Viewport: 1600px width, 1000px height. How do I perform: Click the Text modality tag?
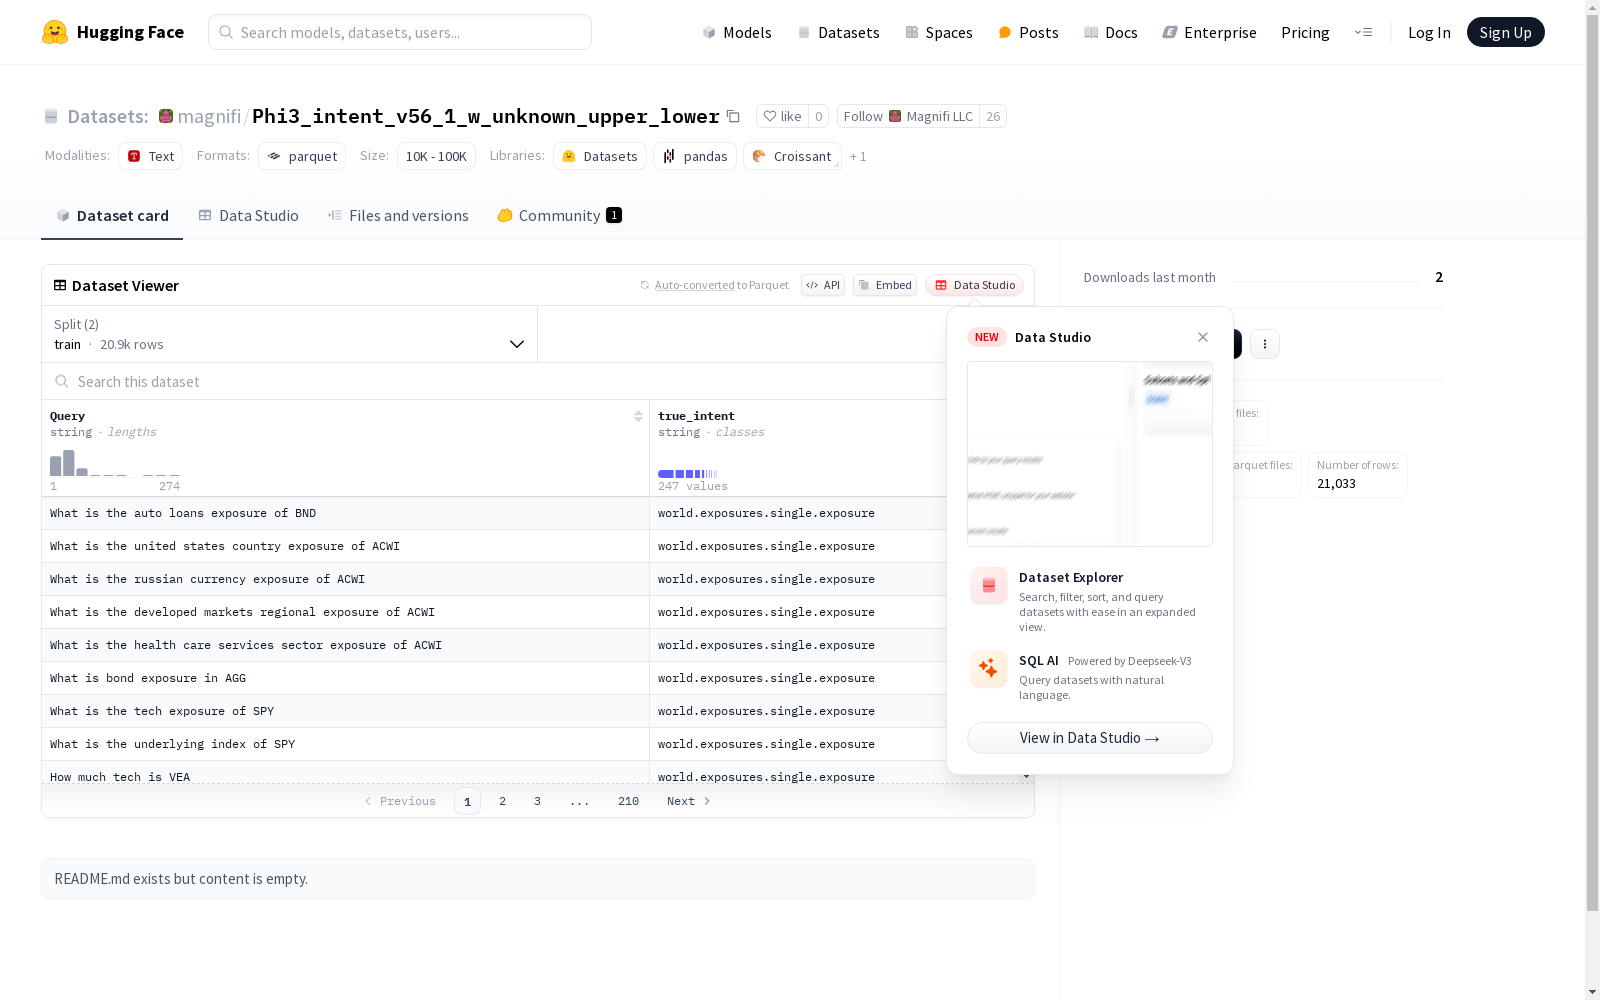[x=150, y=156]
